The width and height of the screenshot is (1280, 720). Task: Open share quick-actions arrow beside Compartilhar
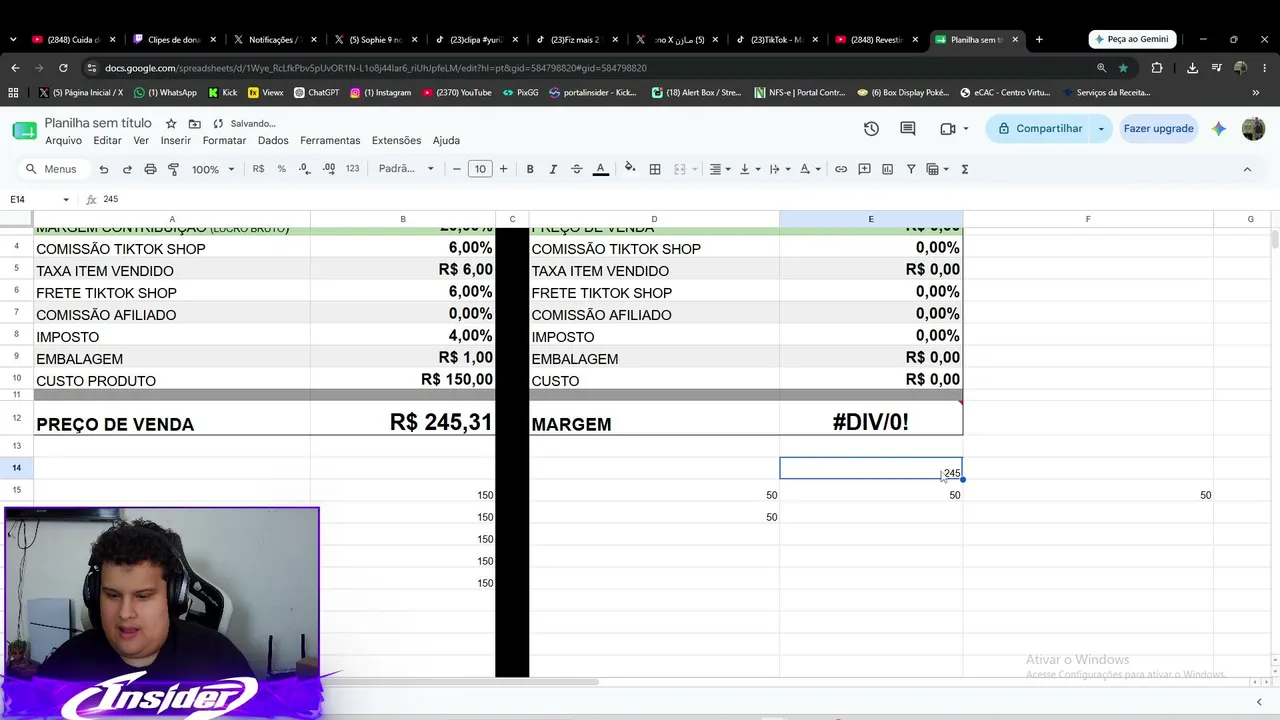(1101, 128)
